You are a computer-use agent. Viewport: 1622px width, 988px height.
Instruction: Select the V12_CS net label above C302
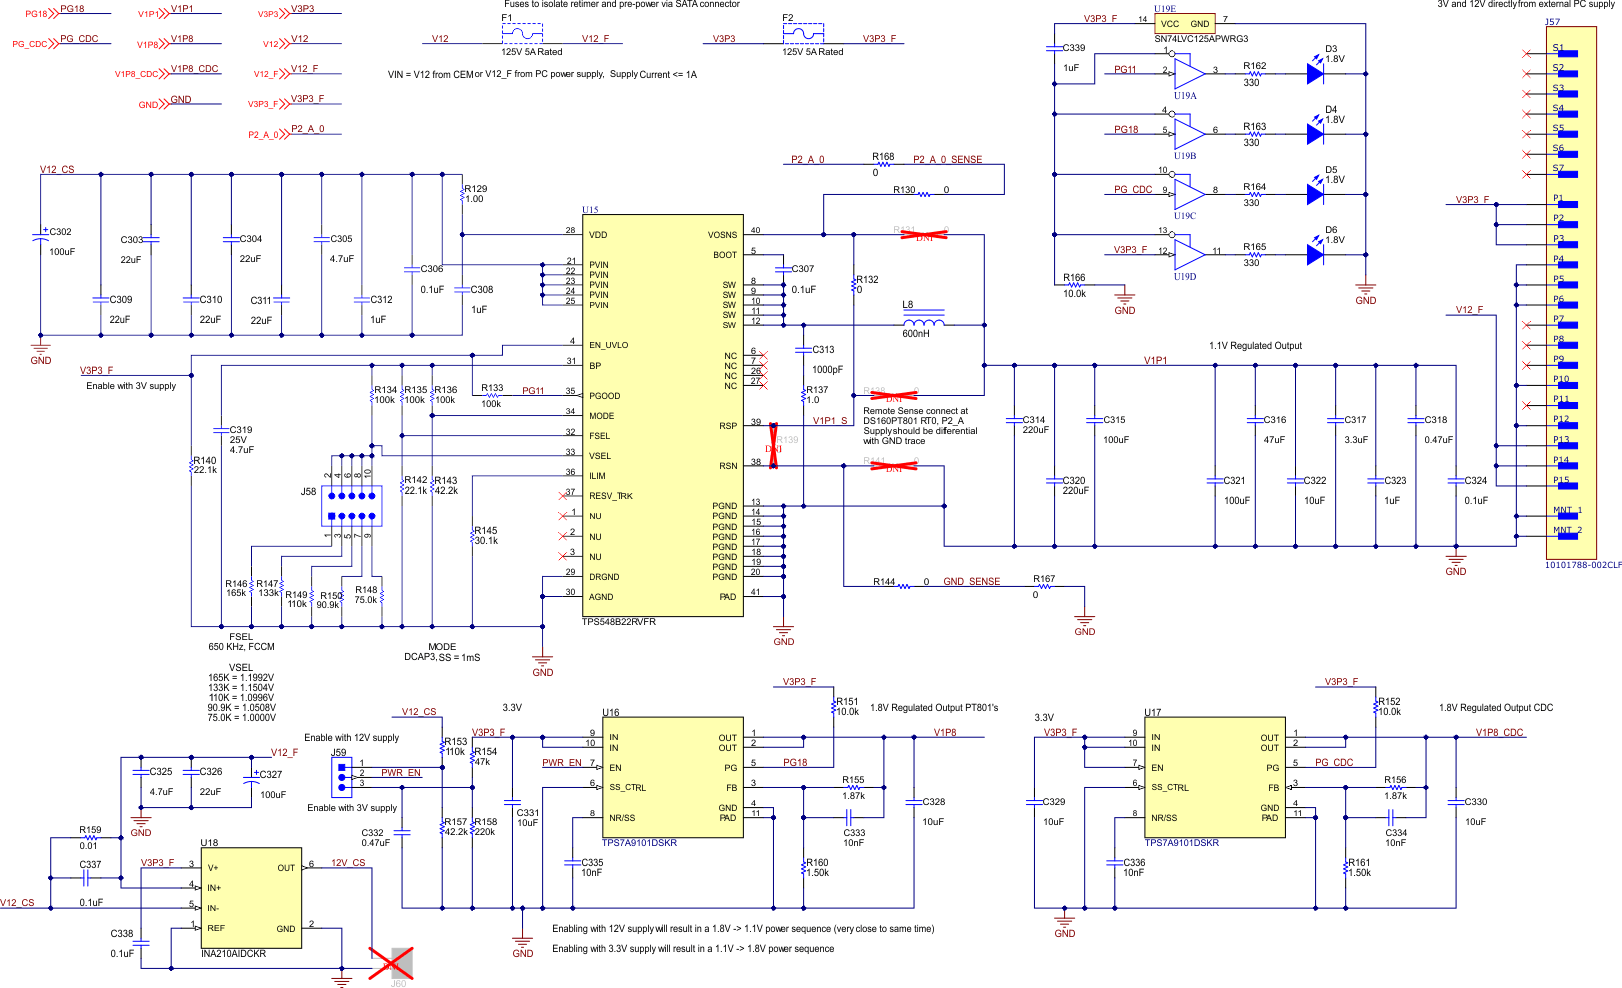pos(57,169)
